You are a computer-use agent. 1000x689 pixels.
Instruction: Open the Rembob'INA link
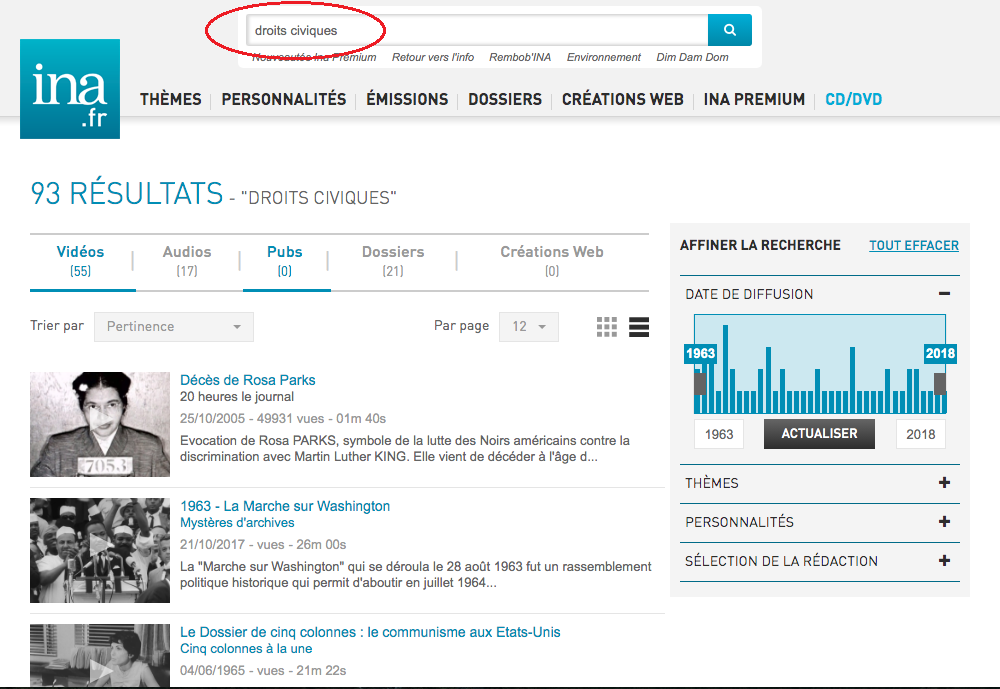[520, 57]
